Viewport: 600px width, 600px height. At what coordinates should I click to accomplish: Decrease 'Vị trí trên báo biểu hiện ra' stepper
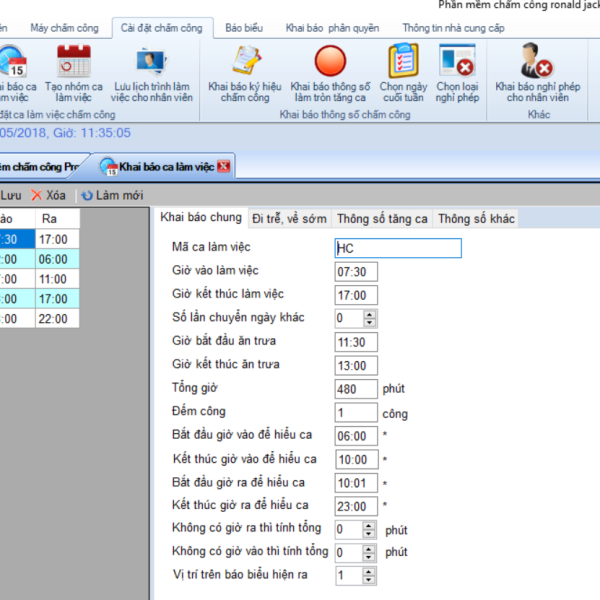point(370,579)
